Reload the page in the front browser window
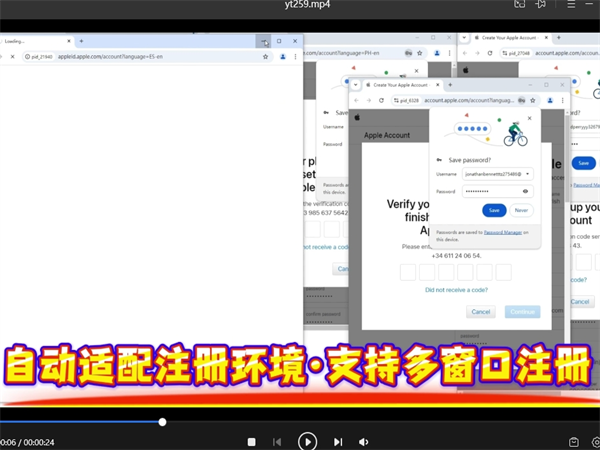The height and width of the screenshot is (450, 600). [383, 100]
